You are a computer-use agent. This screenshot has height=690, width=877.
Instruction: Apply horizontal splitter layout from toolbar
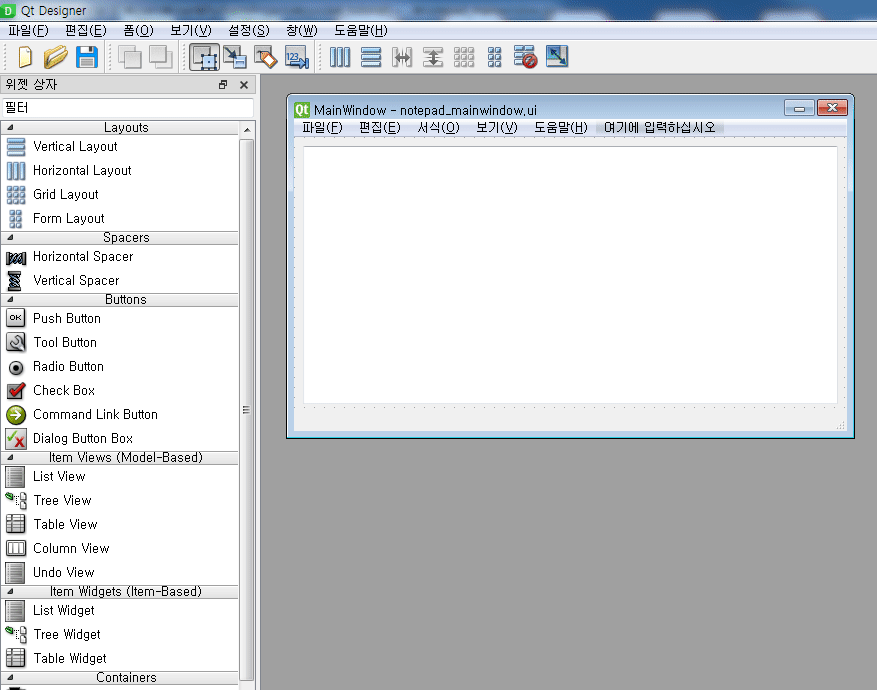coord(402,57)
